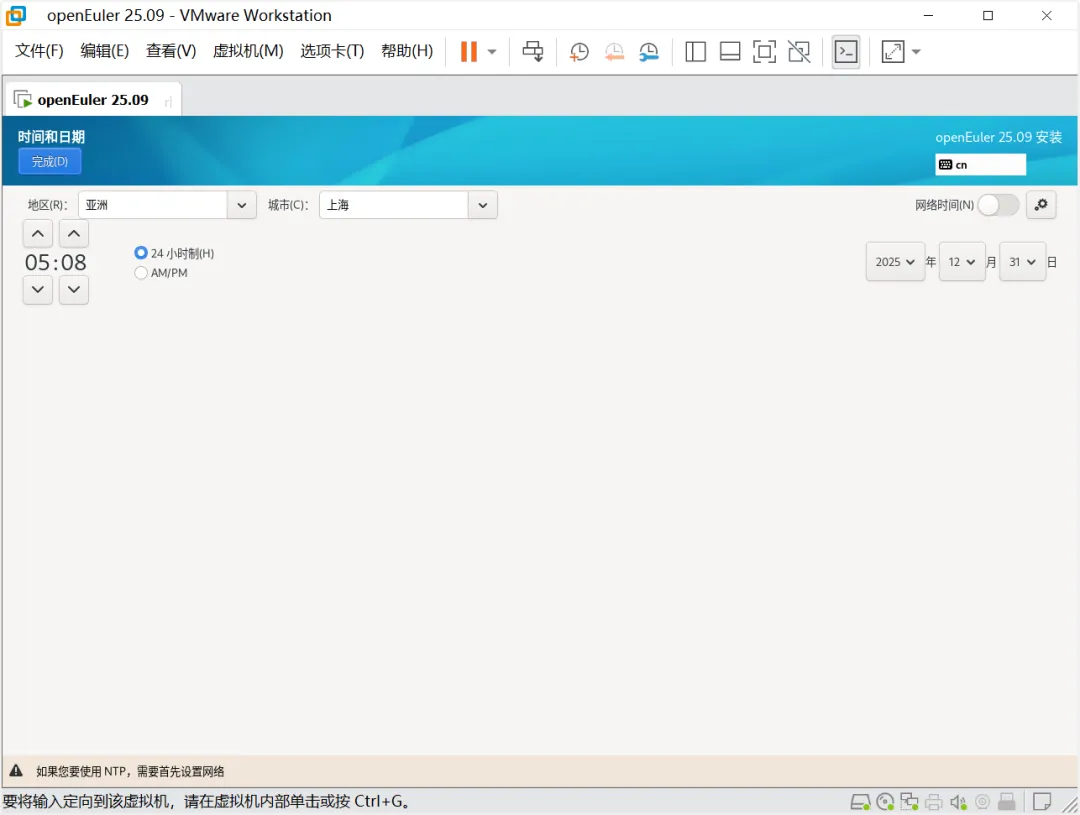1080x815 pixels.
Task: Maximize the VMware Workstation window
Action: [988, 15]
